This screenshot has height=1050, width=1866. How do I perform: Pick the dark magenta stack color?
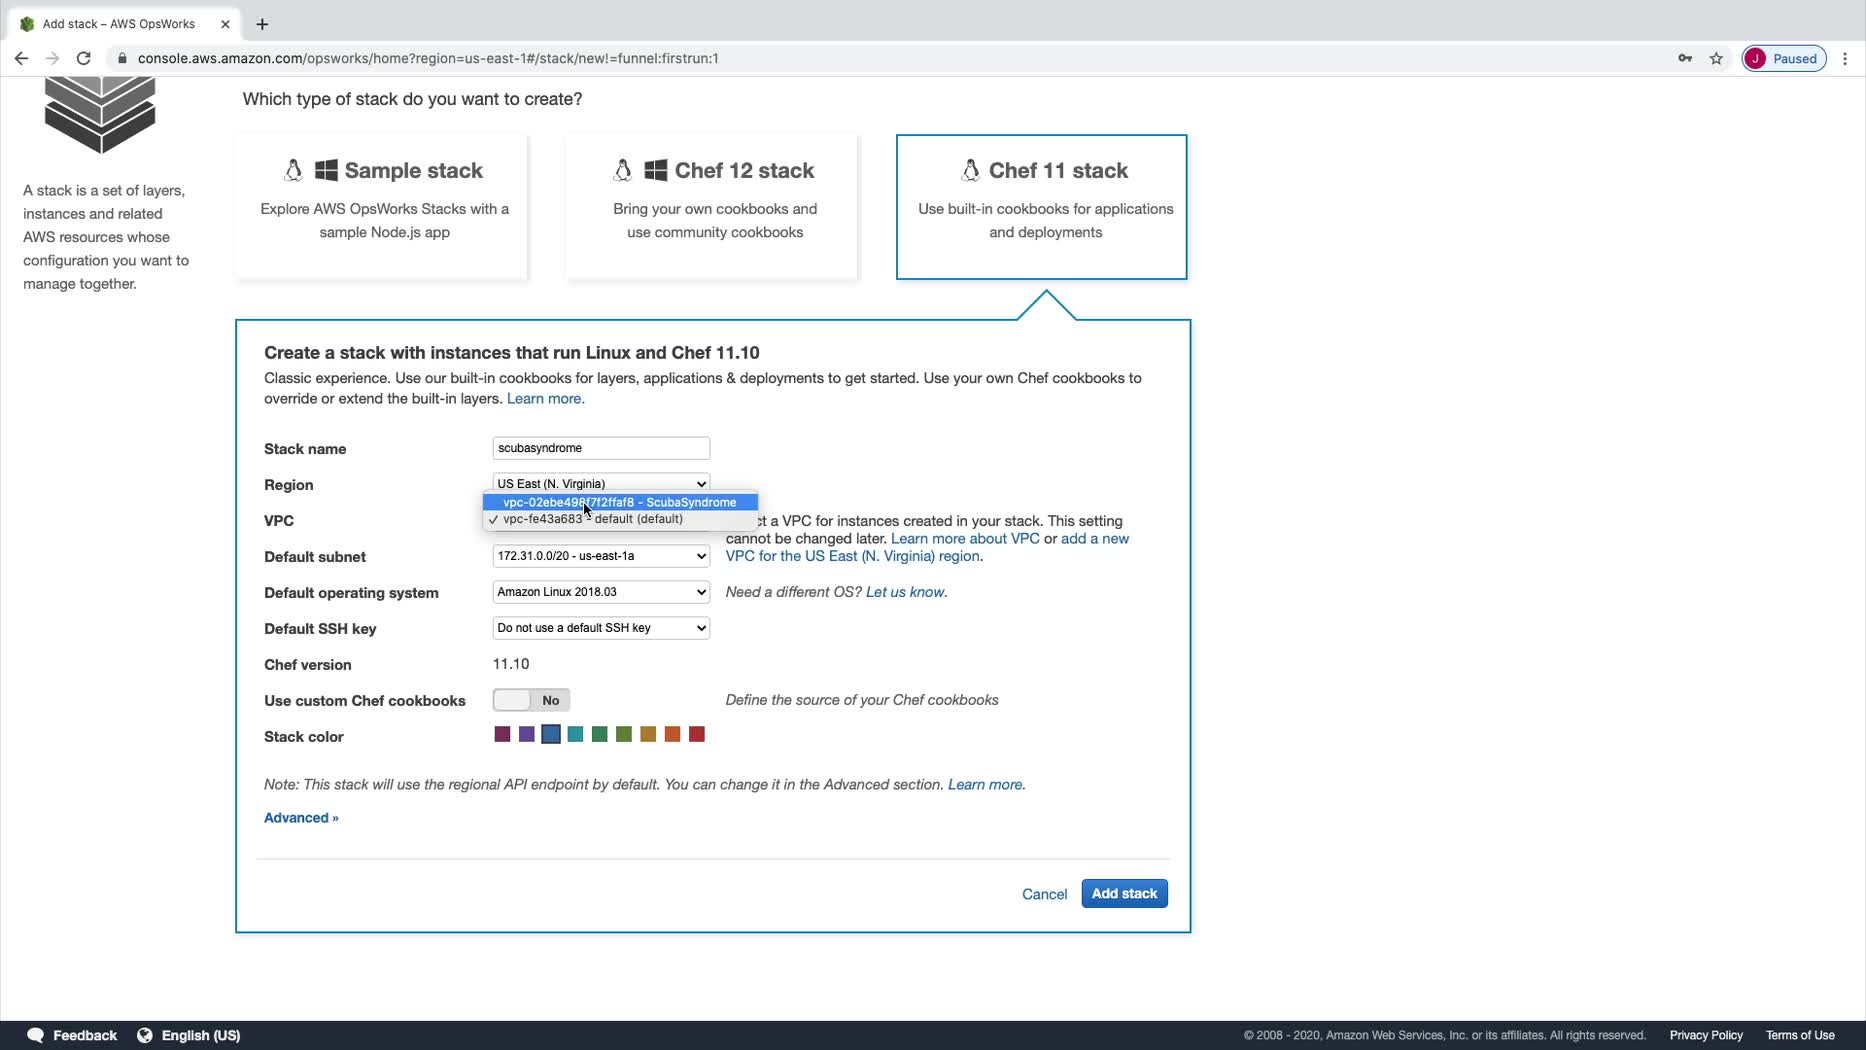(x=502, y=735)
